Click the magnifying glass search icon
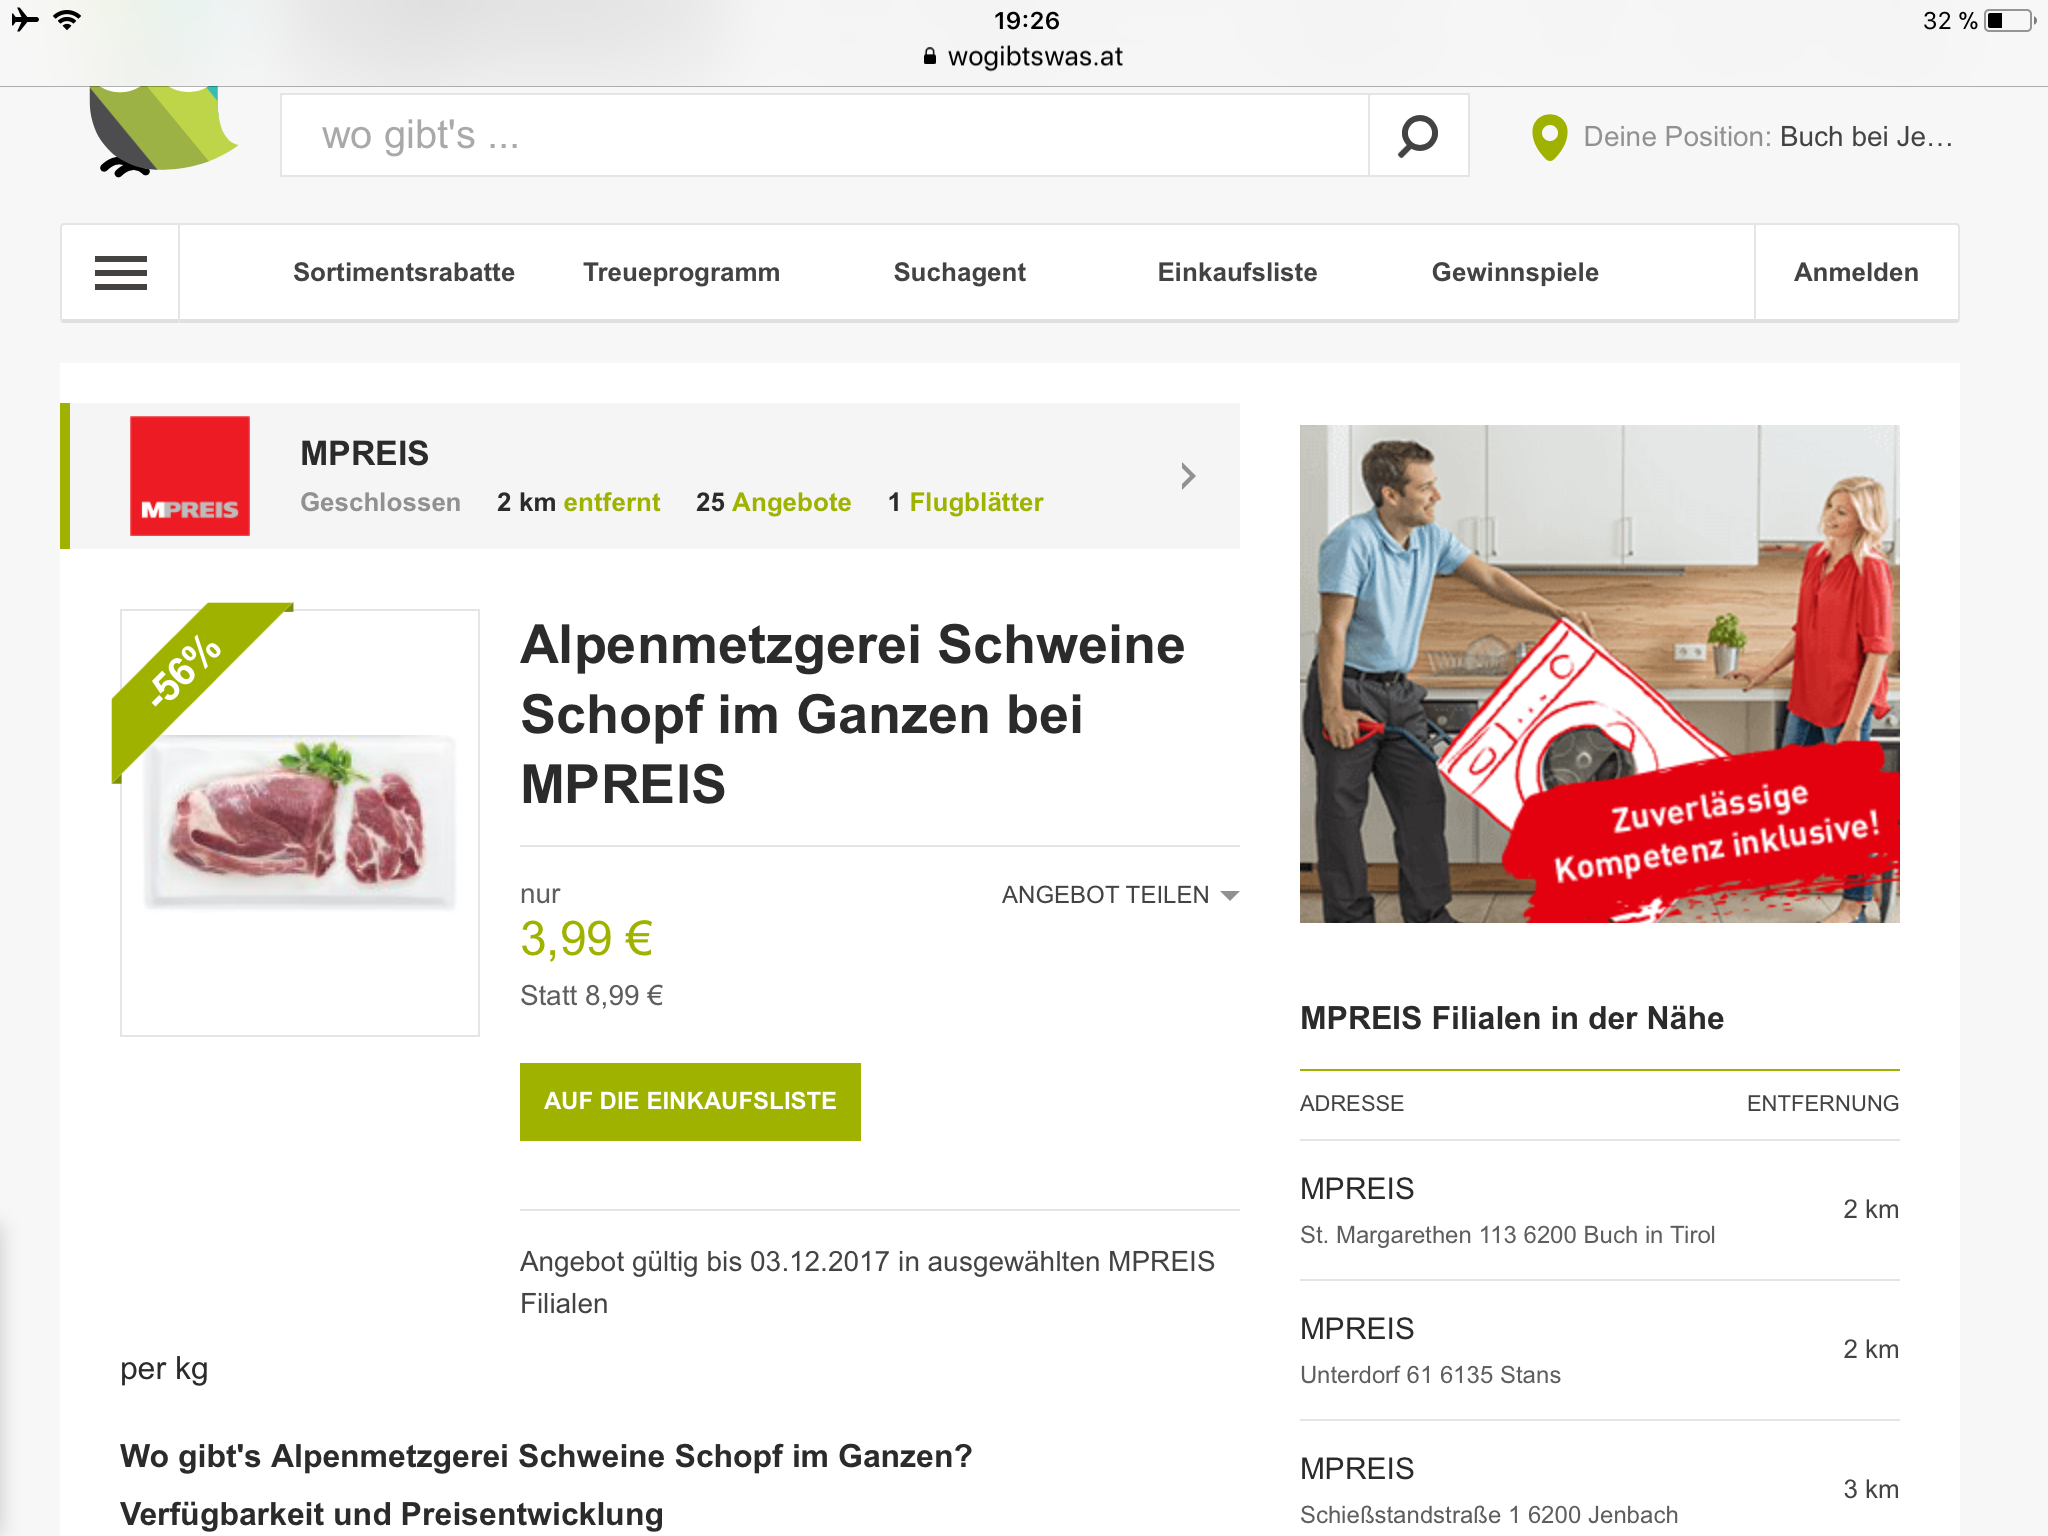This screenshot has height=1536, width=2048. coord(1418,136)
